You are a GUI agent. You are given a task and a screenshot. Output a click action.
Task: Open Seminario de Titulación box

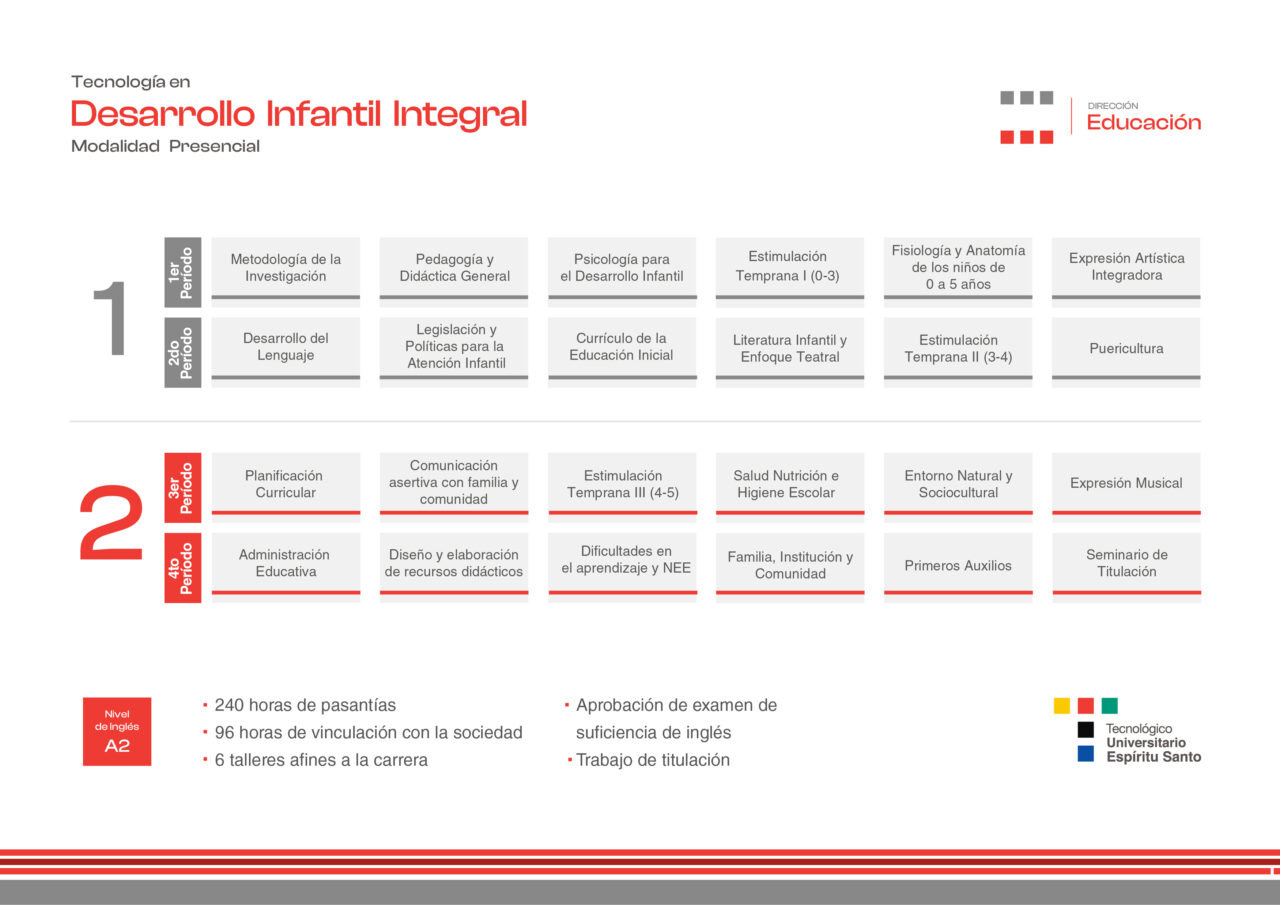click(x=1126, y=564)
